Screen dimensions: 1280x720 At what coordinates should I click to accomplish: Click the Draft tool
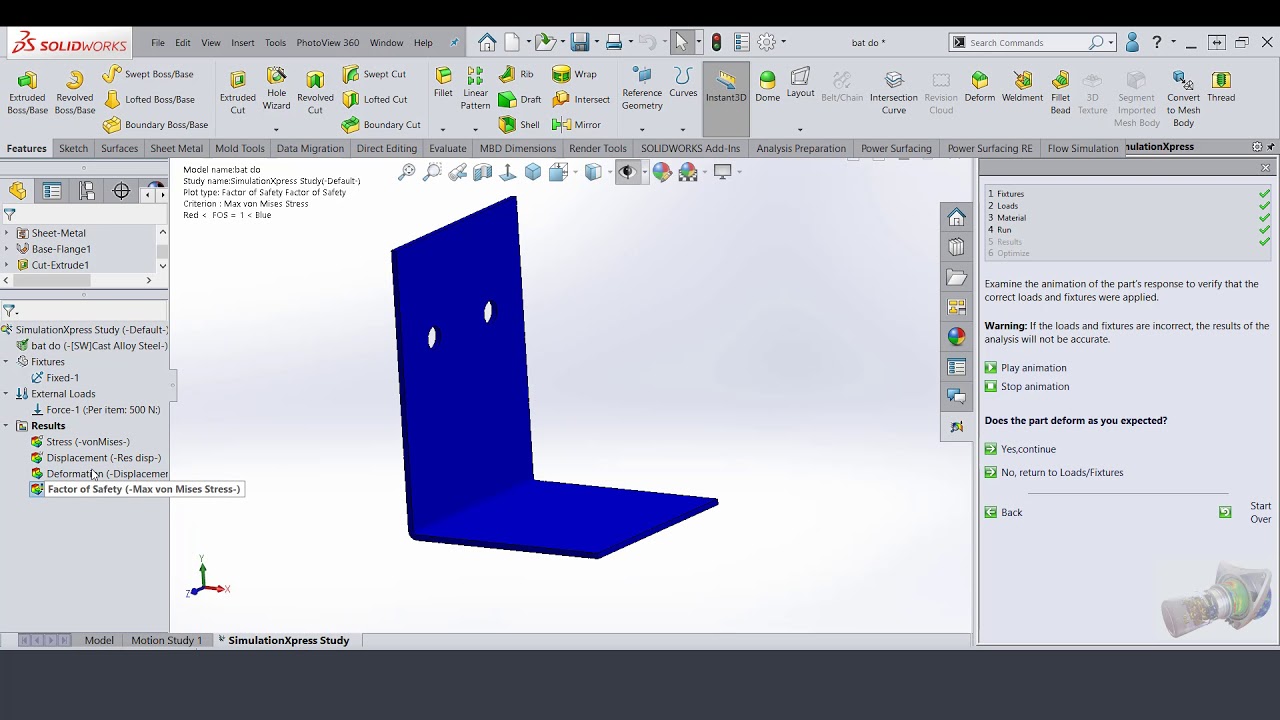(x=520, y=99)
